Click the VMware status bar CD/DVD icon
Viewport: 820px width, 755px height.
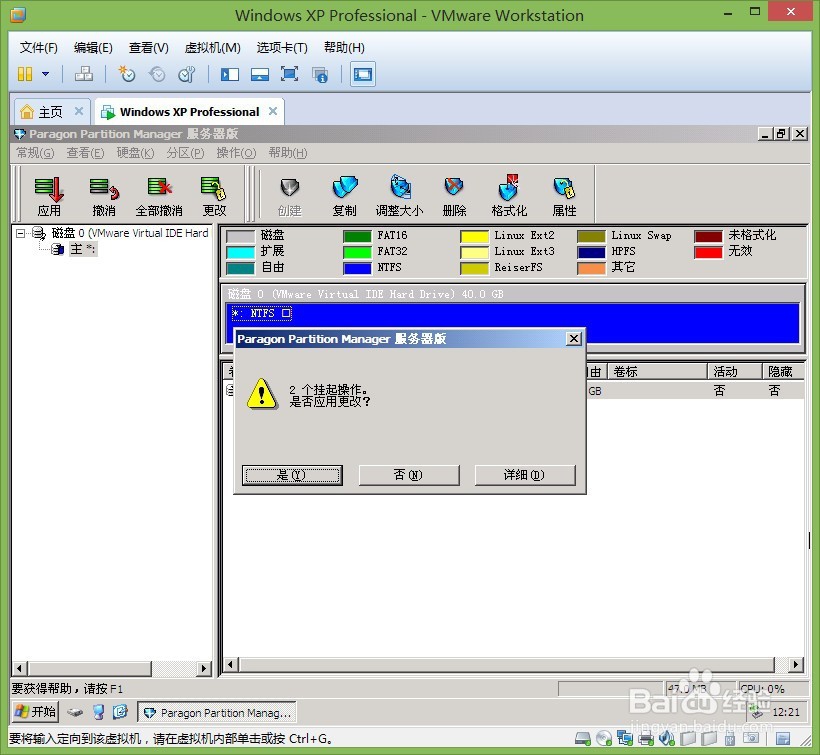pos(604,738)
